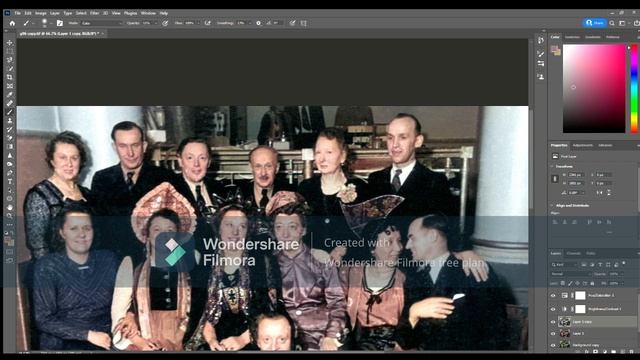Select the Pen tool
640x360 pixels.
pyautogui.click(x=9, y=173)
